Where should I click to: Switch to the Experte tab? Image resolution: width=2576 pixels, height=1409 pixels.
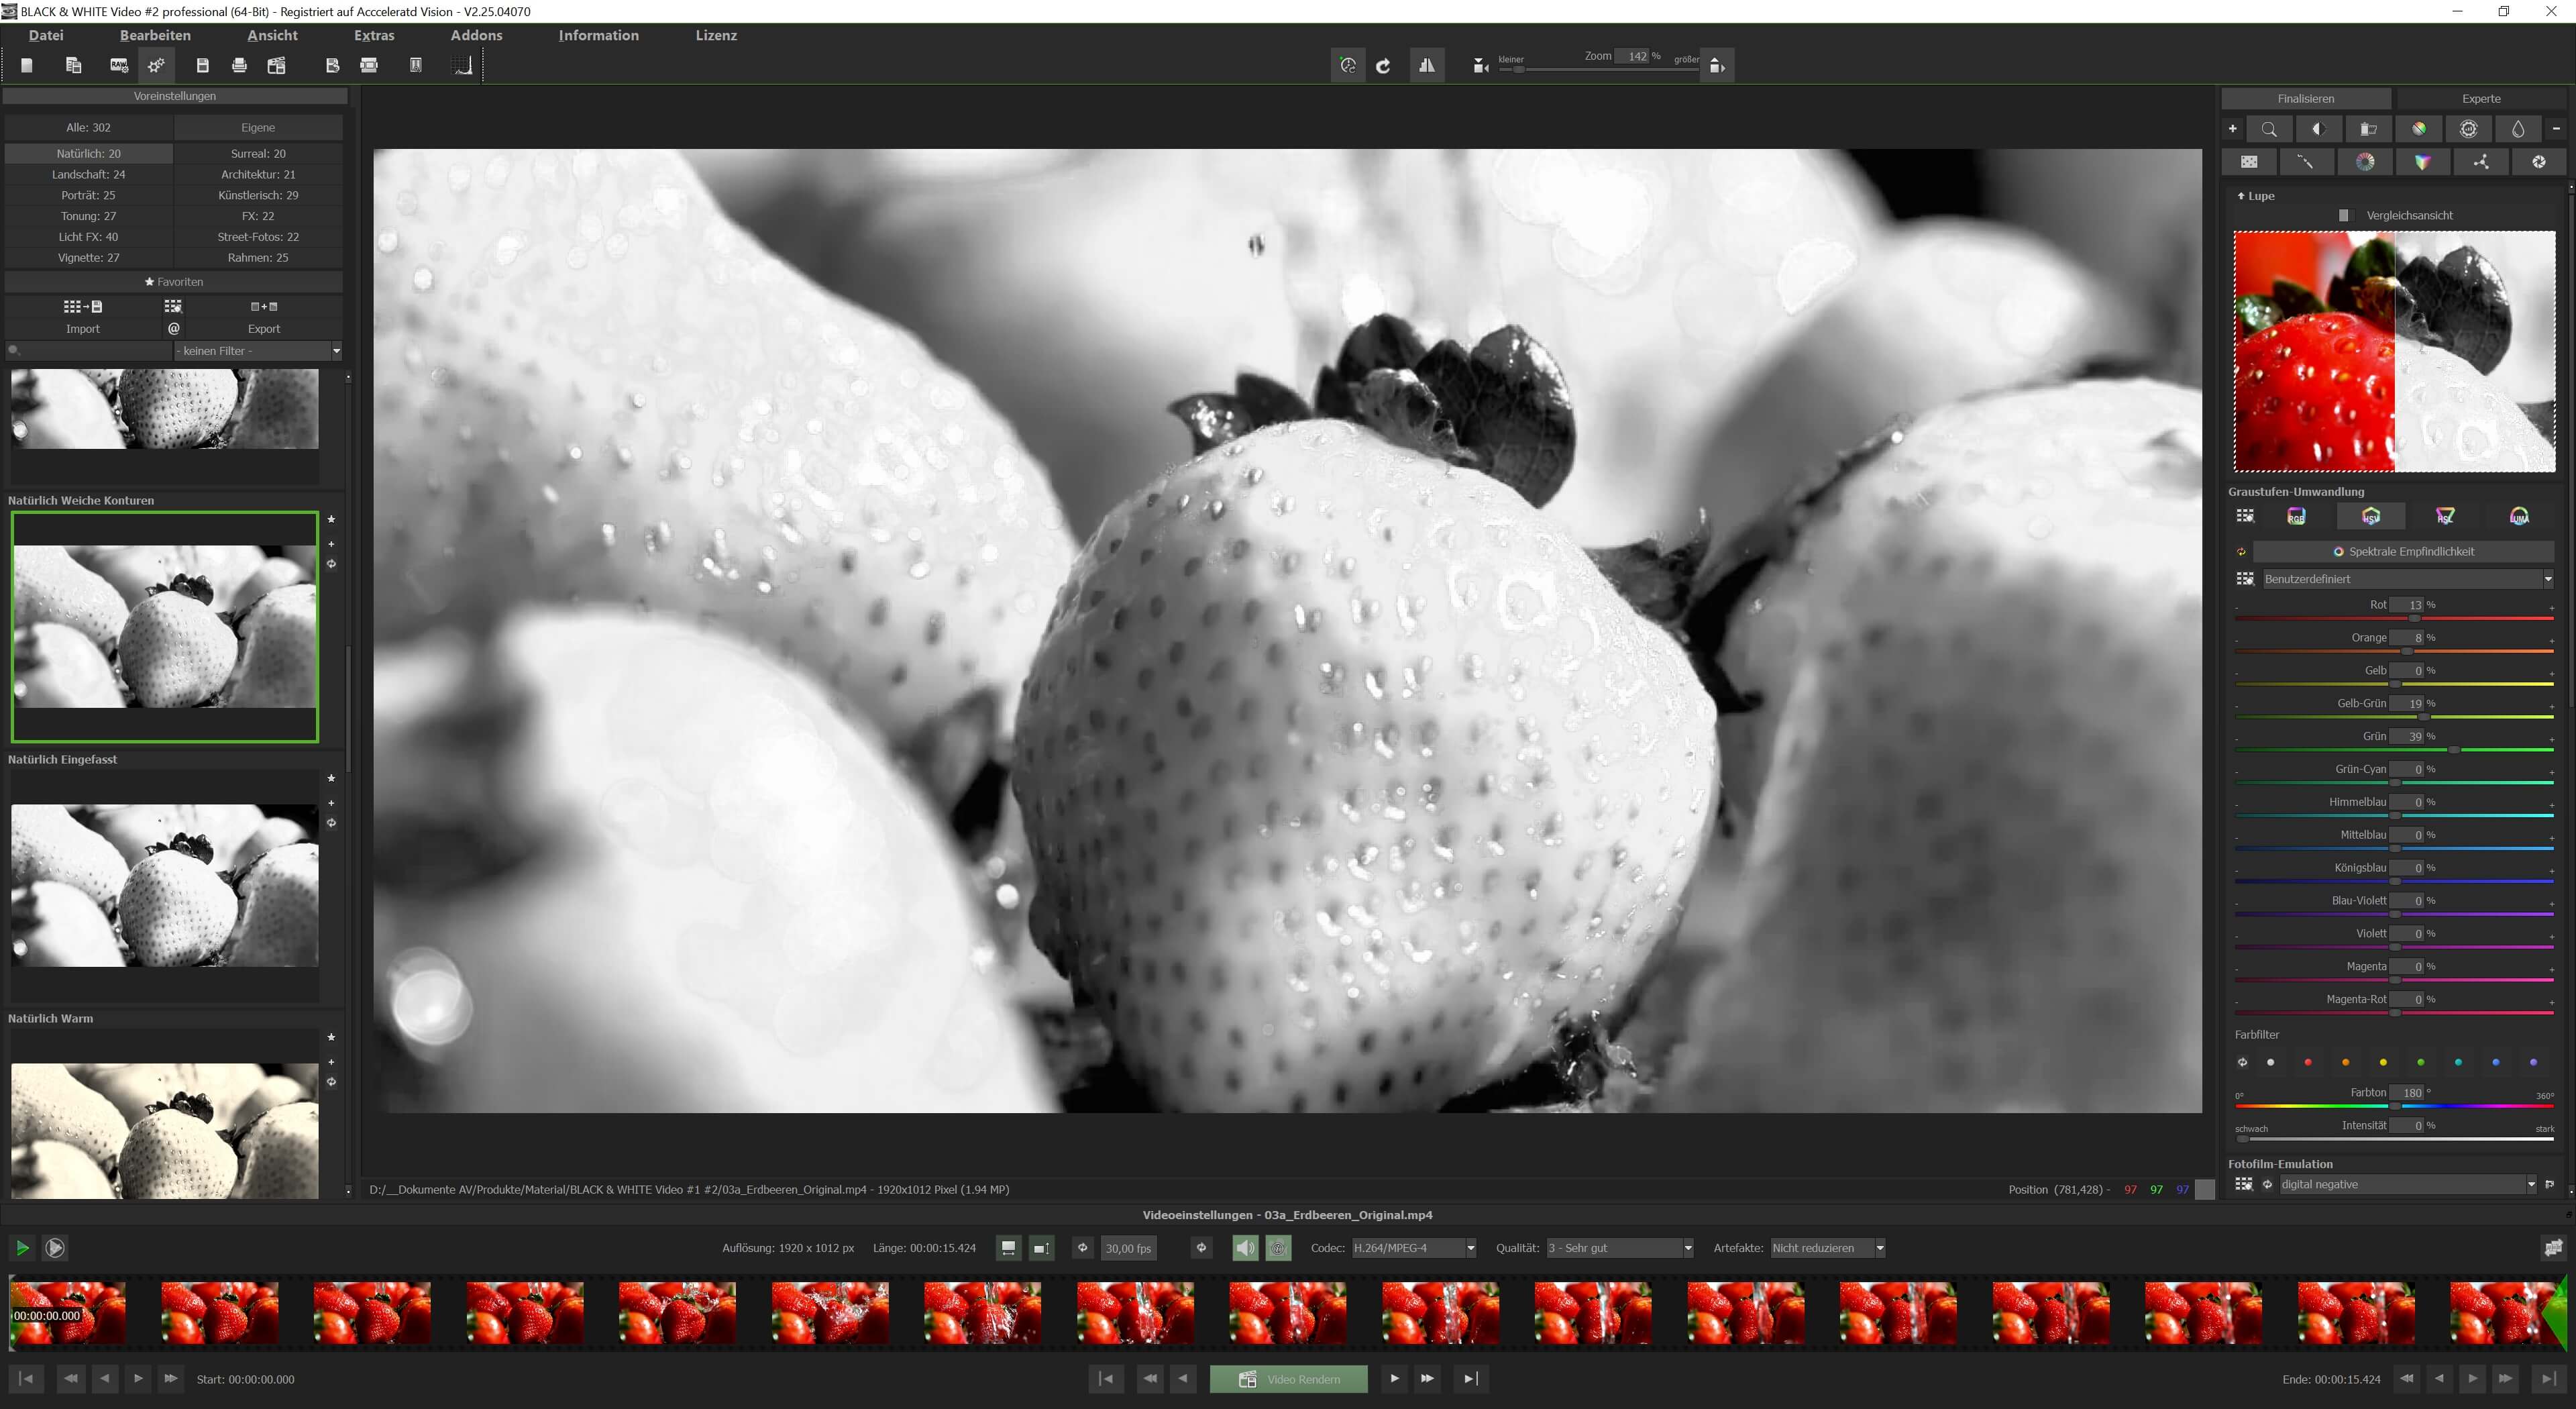click(x=2481, y=98)
